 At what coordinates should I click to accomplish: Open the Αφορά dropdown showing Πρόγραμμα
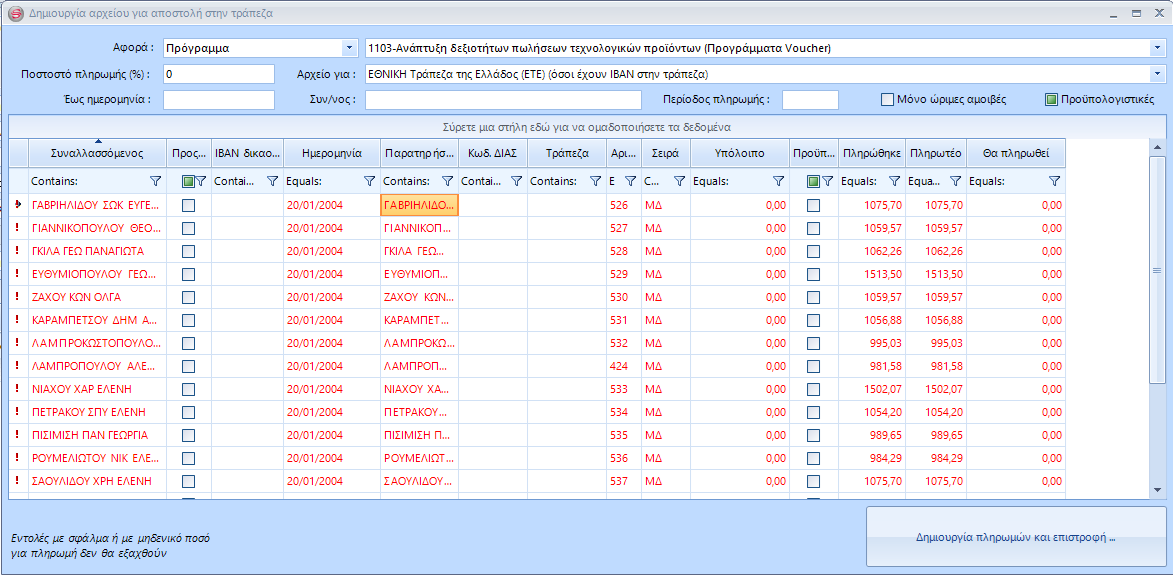pyautogui.click(x=348, y=48)
